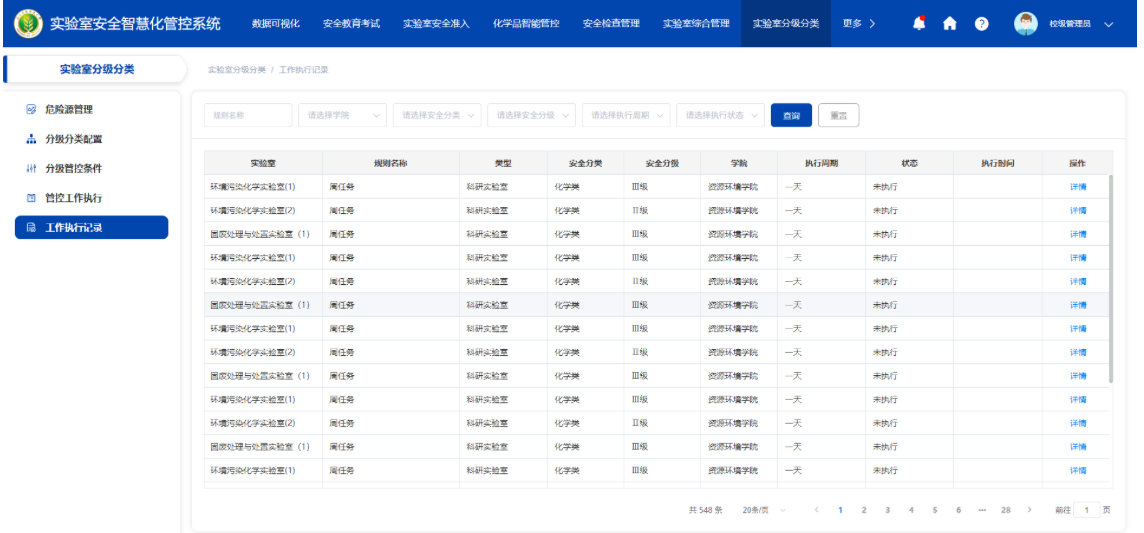Image resolution: width=1144 pixels, height=533 pixels.
Task: Open 安全教育考试 top menu
Action: click(x=352, y=23)
